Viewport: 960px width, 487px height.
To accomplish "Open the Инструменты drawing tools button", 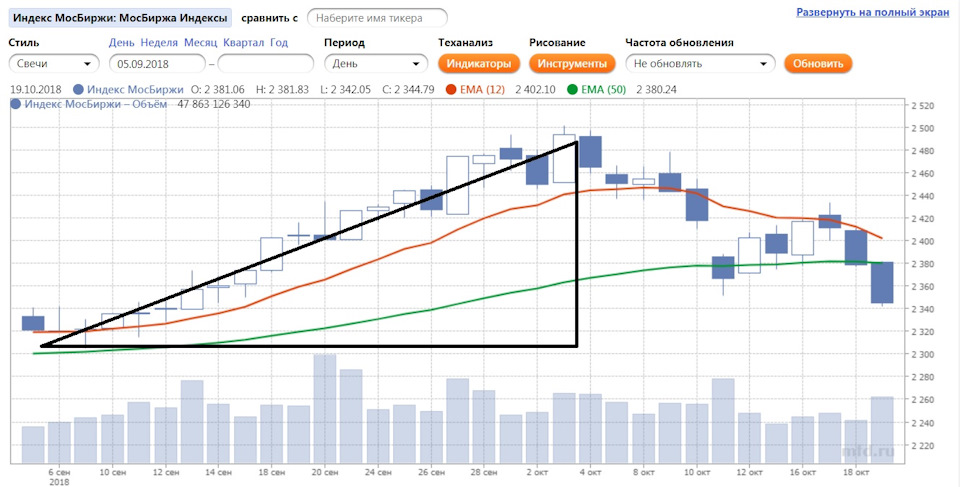I will pos(572,64).
